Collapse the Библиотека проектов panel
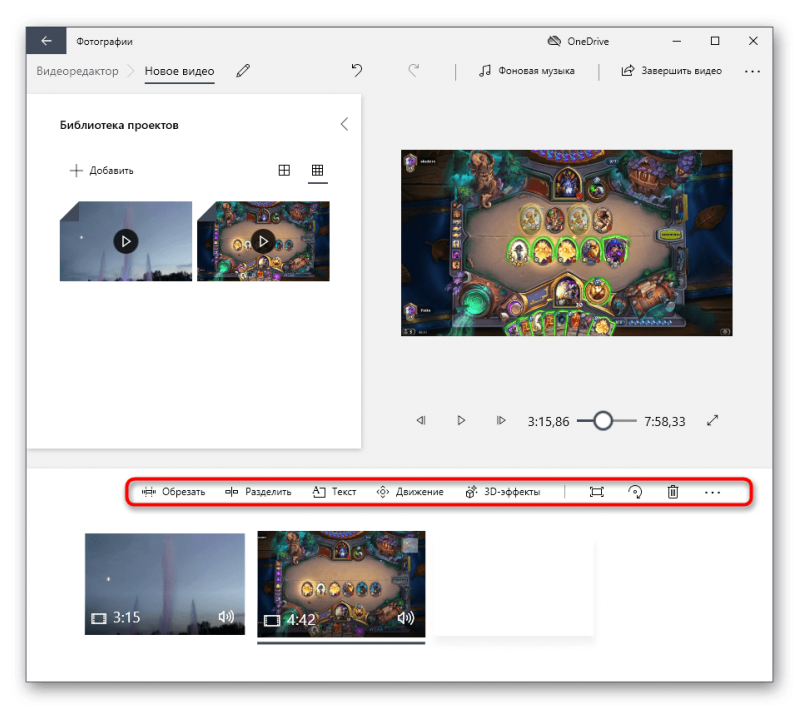 tap(344, 125)
